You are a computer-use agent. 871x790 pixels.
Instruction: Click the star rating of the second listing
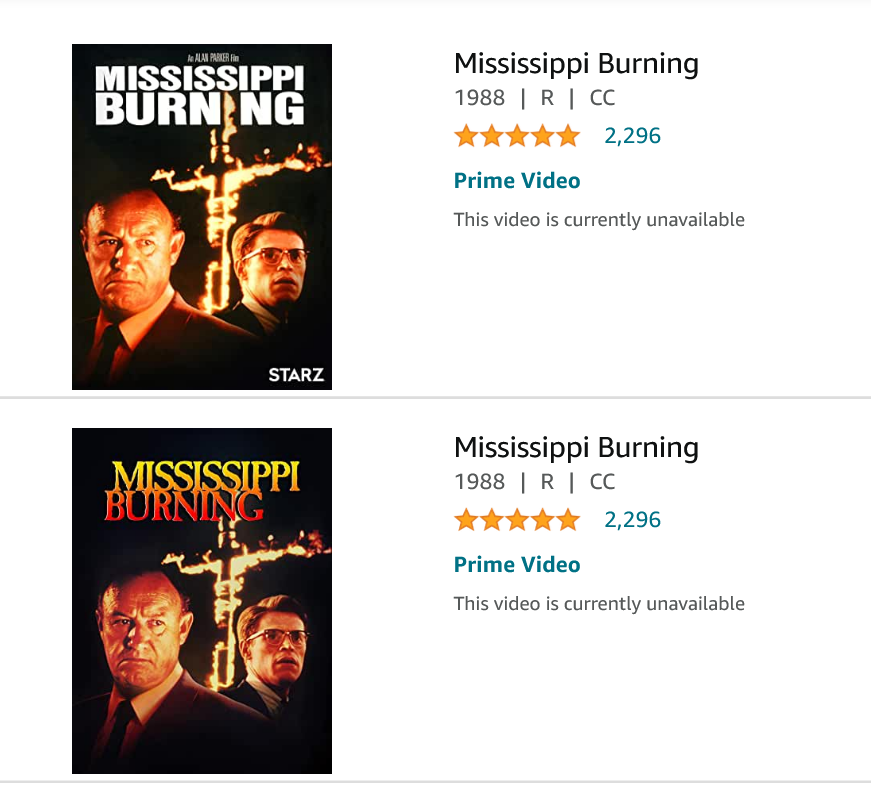pos(517,520)
